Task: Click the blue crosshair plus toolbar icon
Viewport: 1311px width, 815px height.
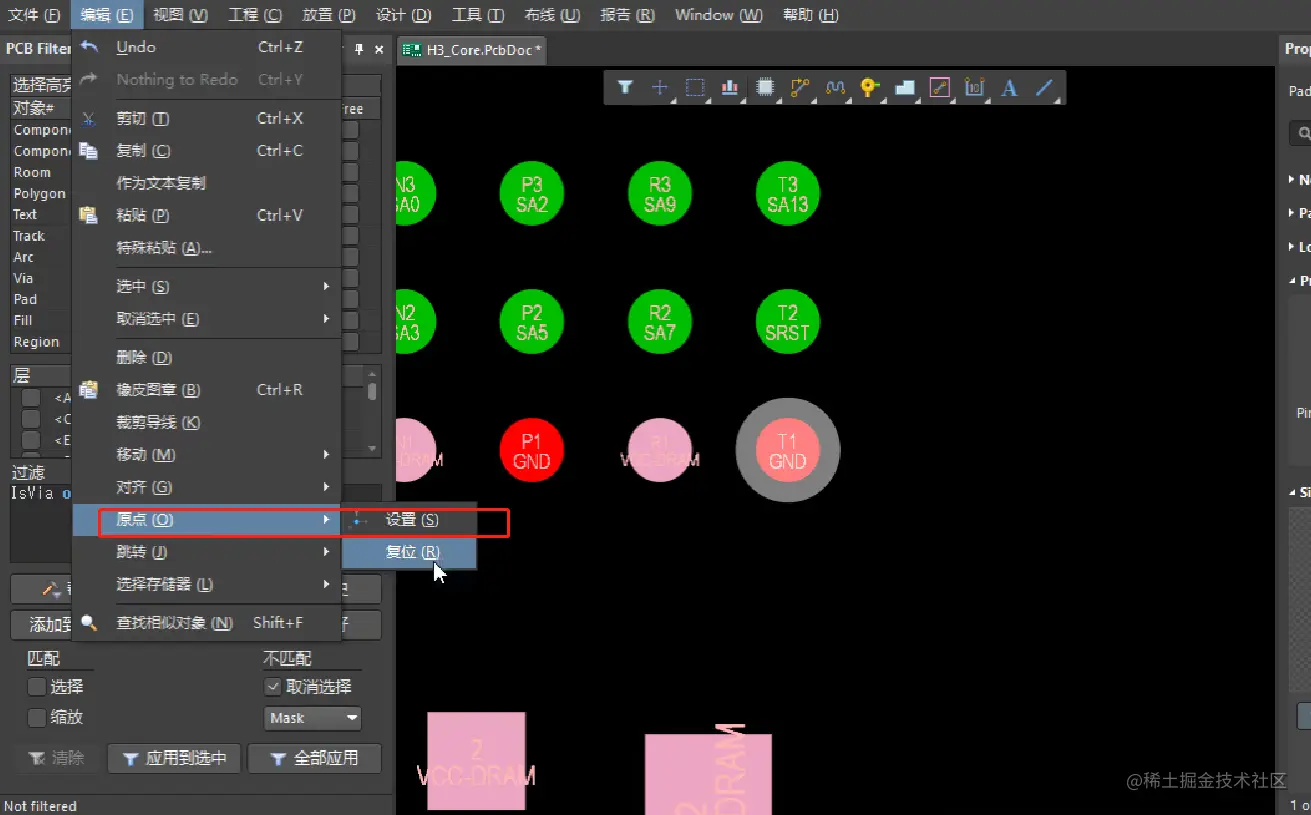Action: (x=660, y=88)
